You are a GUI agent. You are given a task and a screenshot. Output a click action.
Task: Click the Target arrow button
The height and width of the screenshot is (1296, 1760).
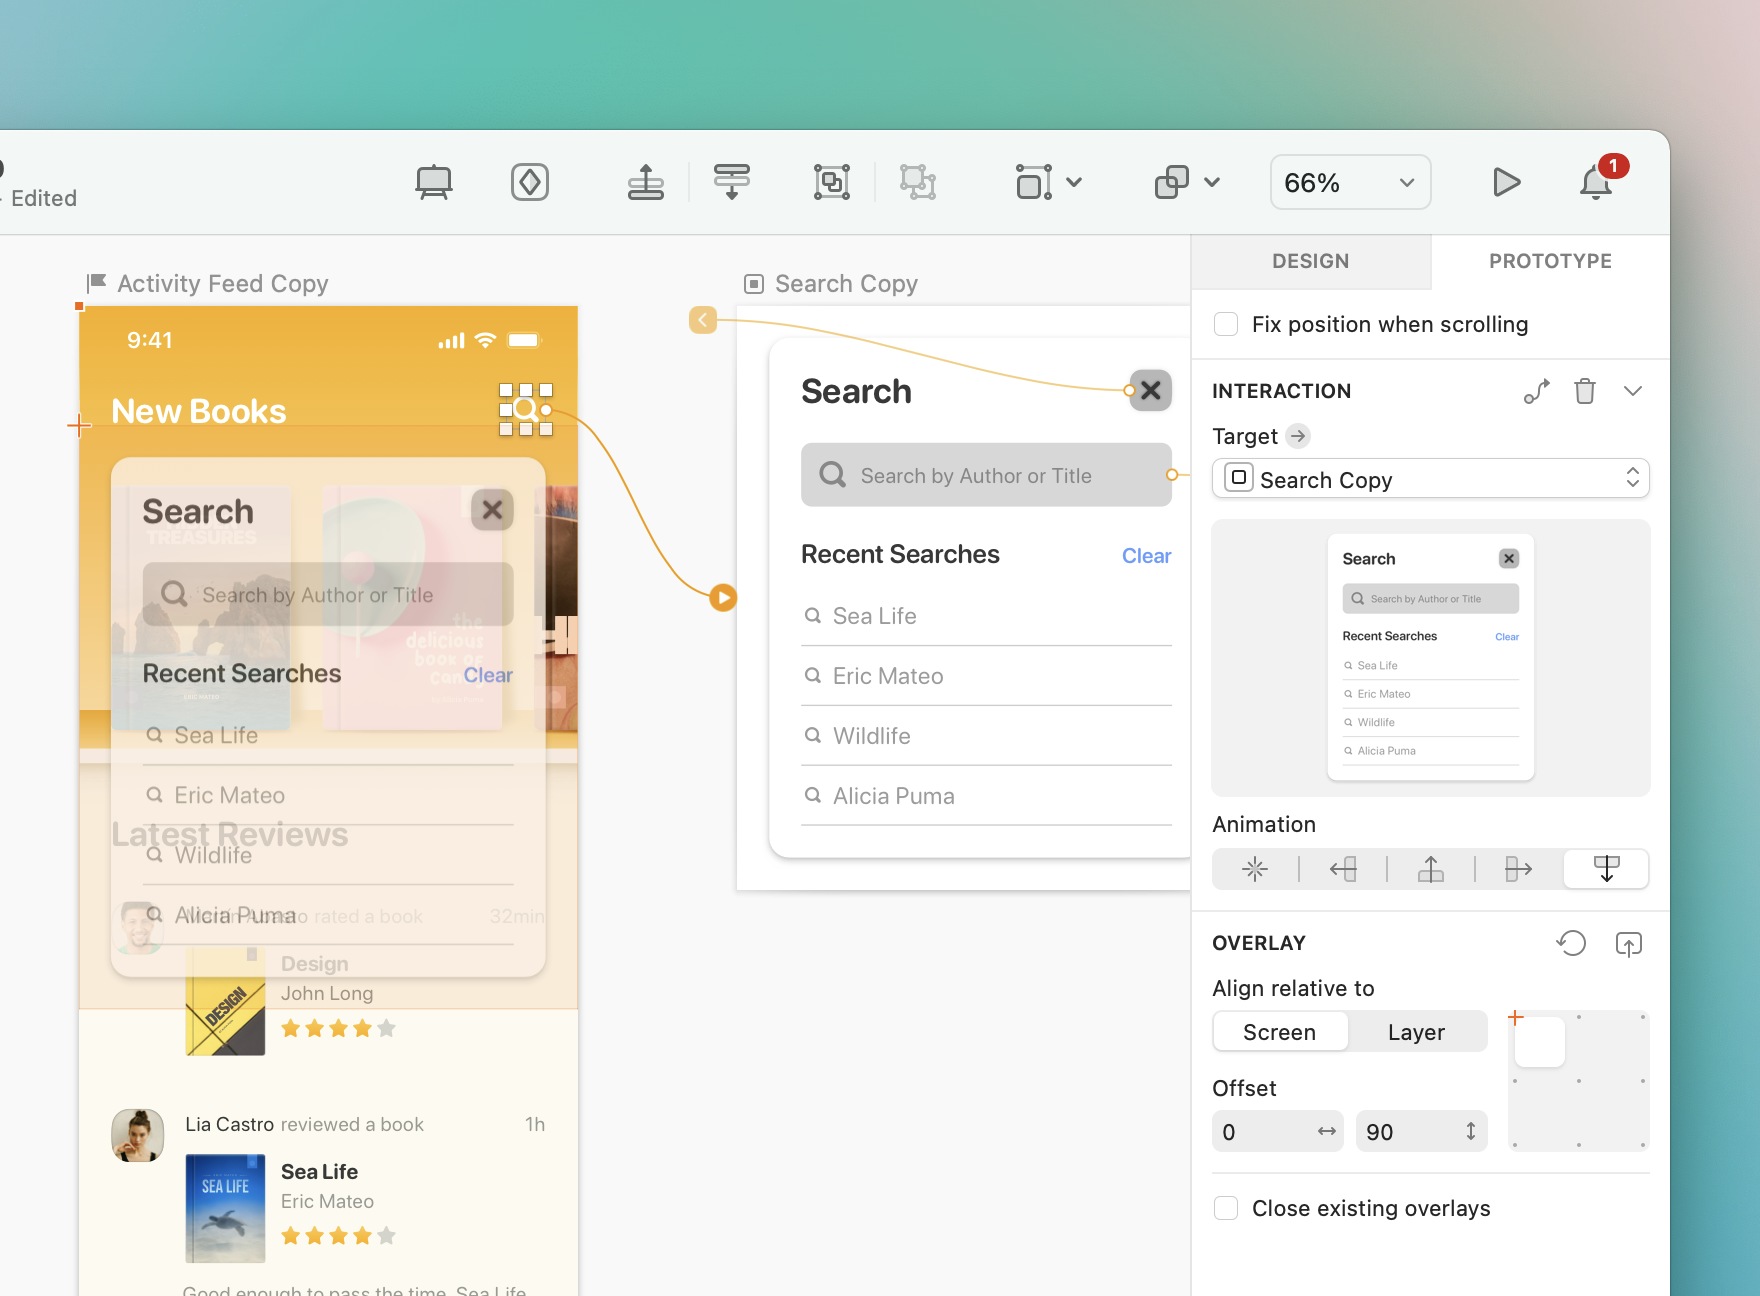click(1297, 436)
